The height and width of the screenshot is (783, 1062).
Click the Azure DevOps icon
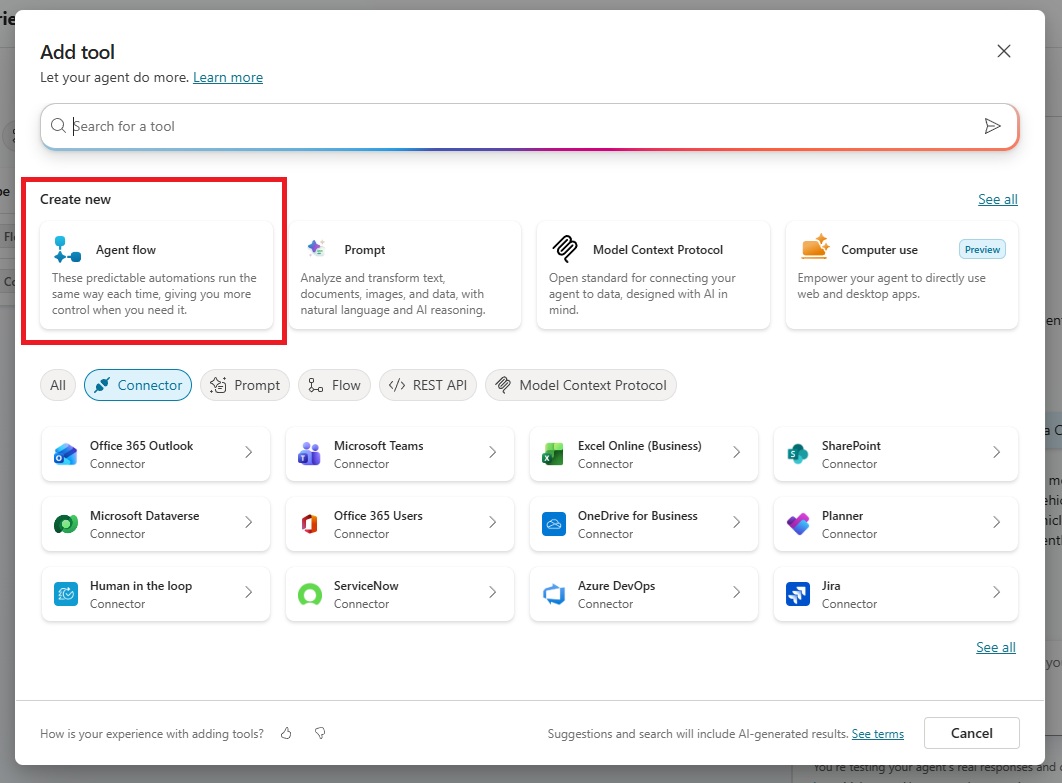click(553, 594)
